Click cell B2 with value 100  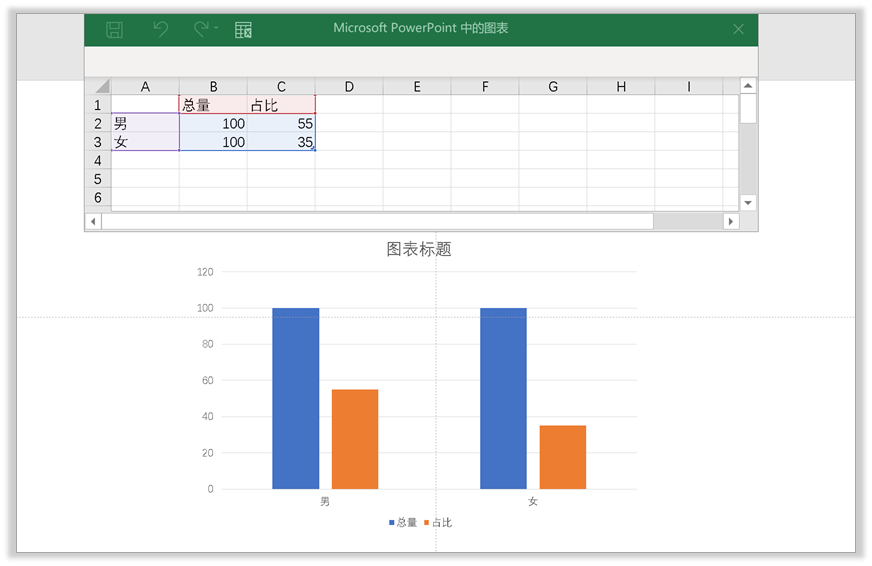click(213, 123)
